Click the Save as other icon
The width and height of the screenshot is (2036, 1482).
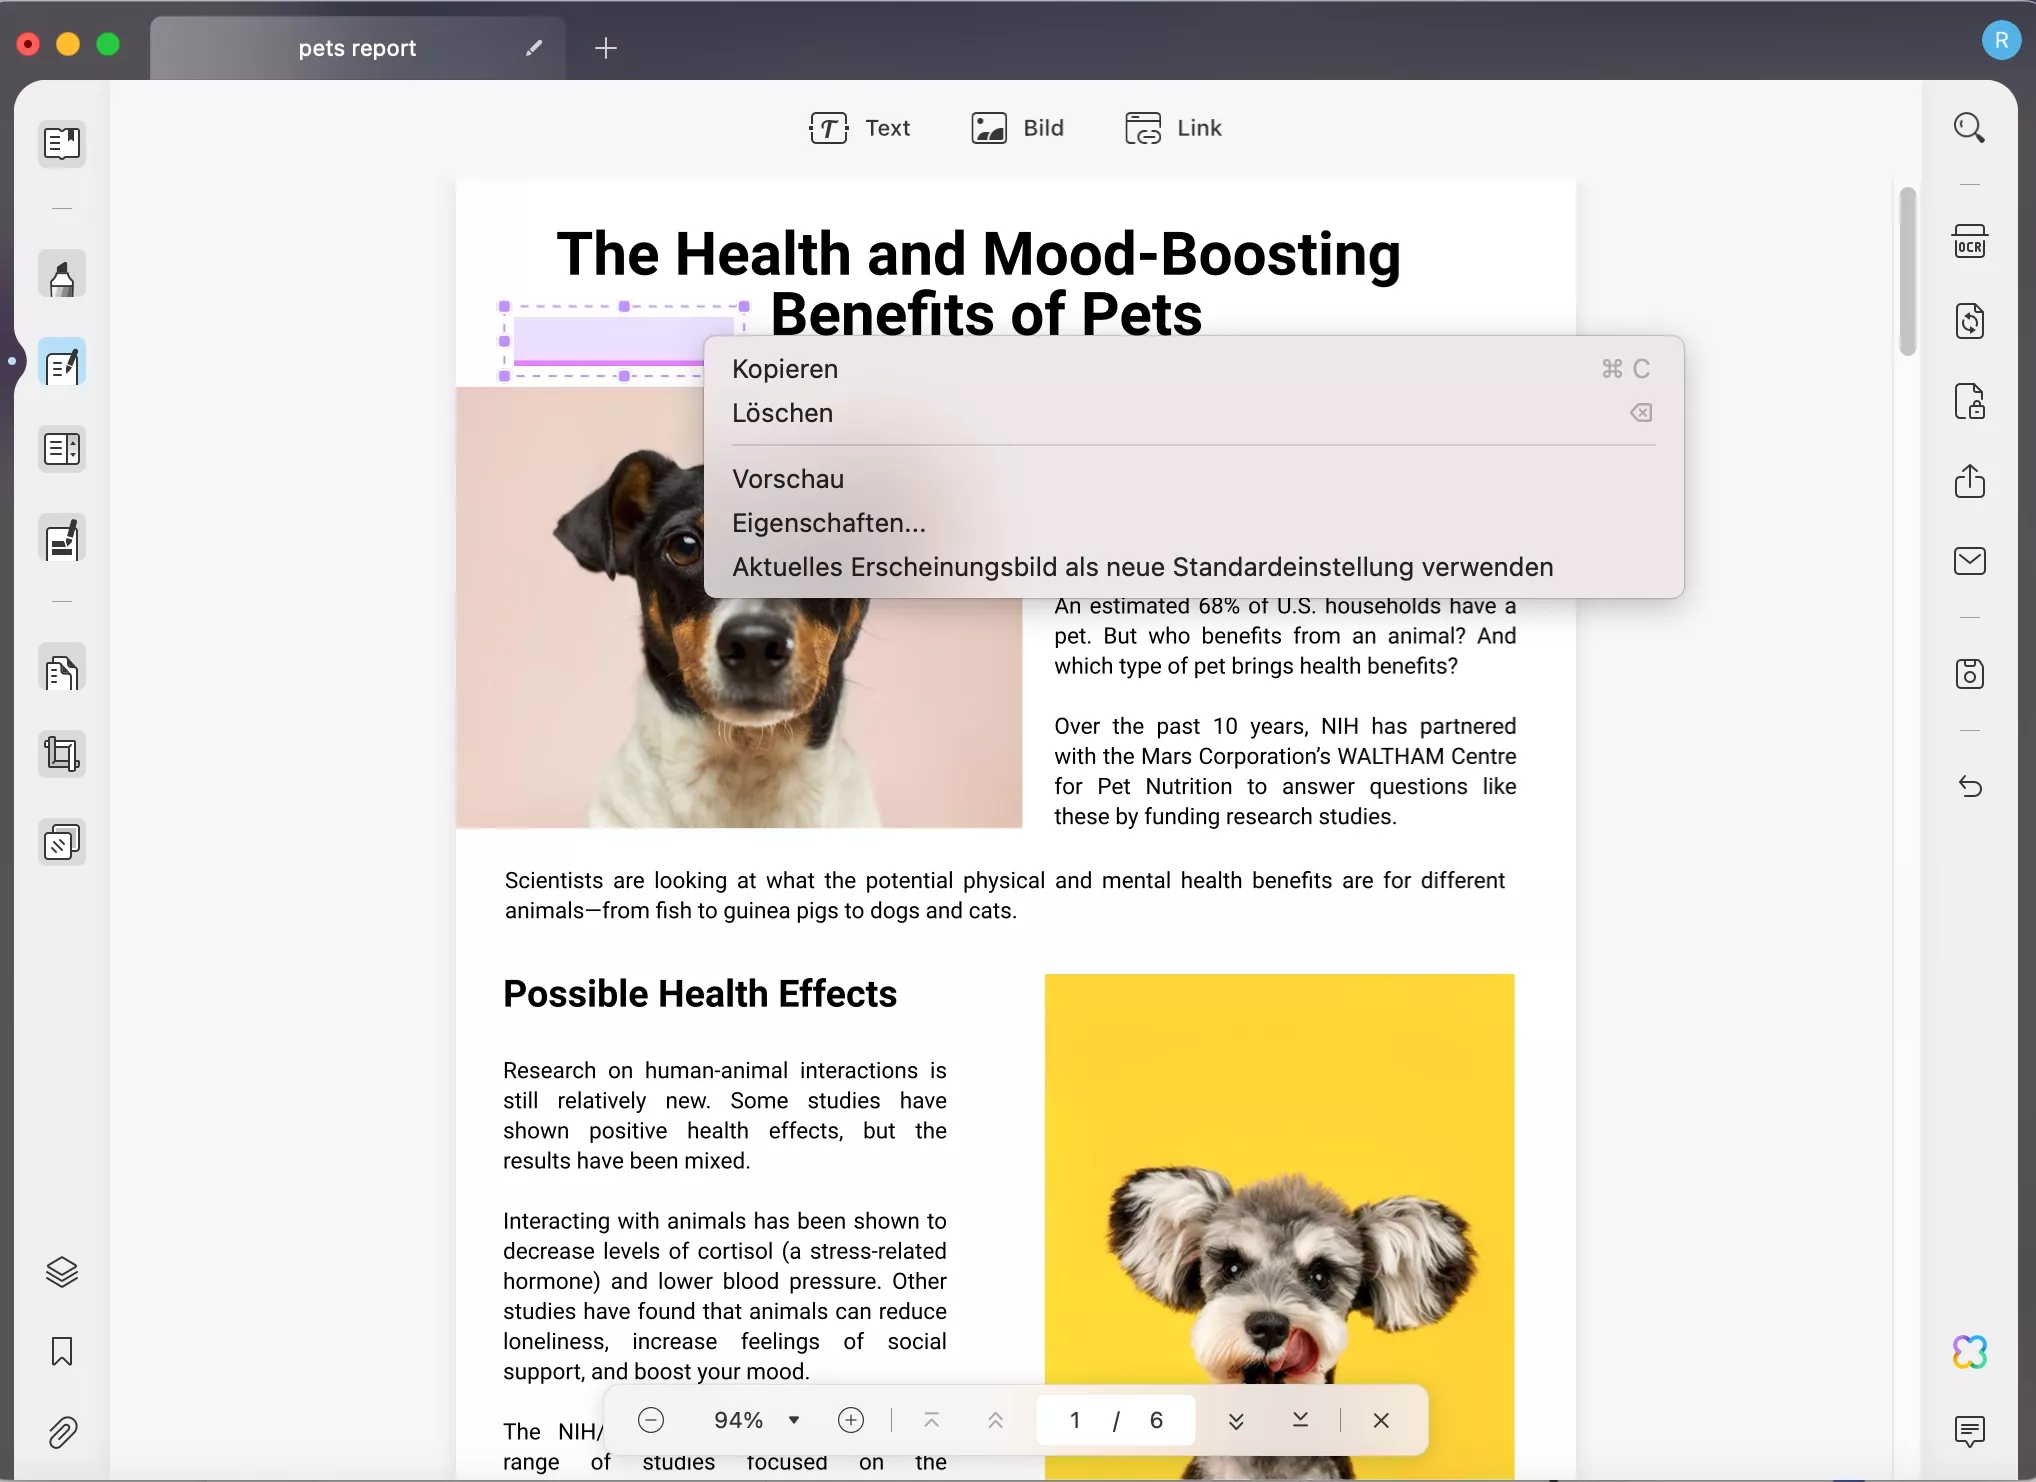pyautogui.click(x=1970, y=674)
